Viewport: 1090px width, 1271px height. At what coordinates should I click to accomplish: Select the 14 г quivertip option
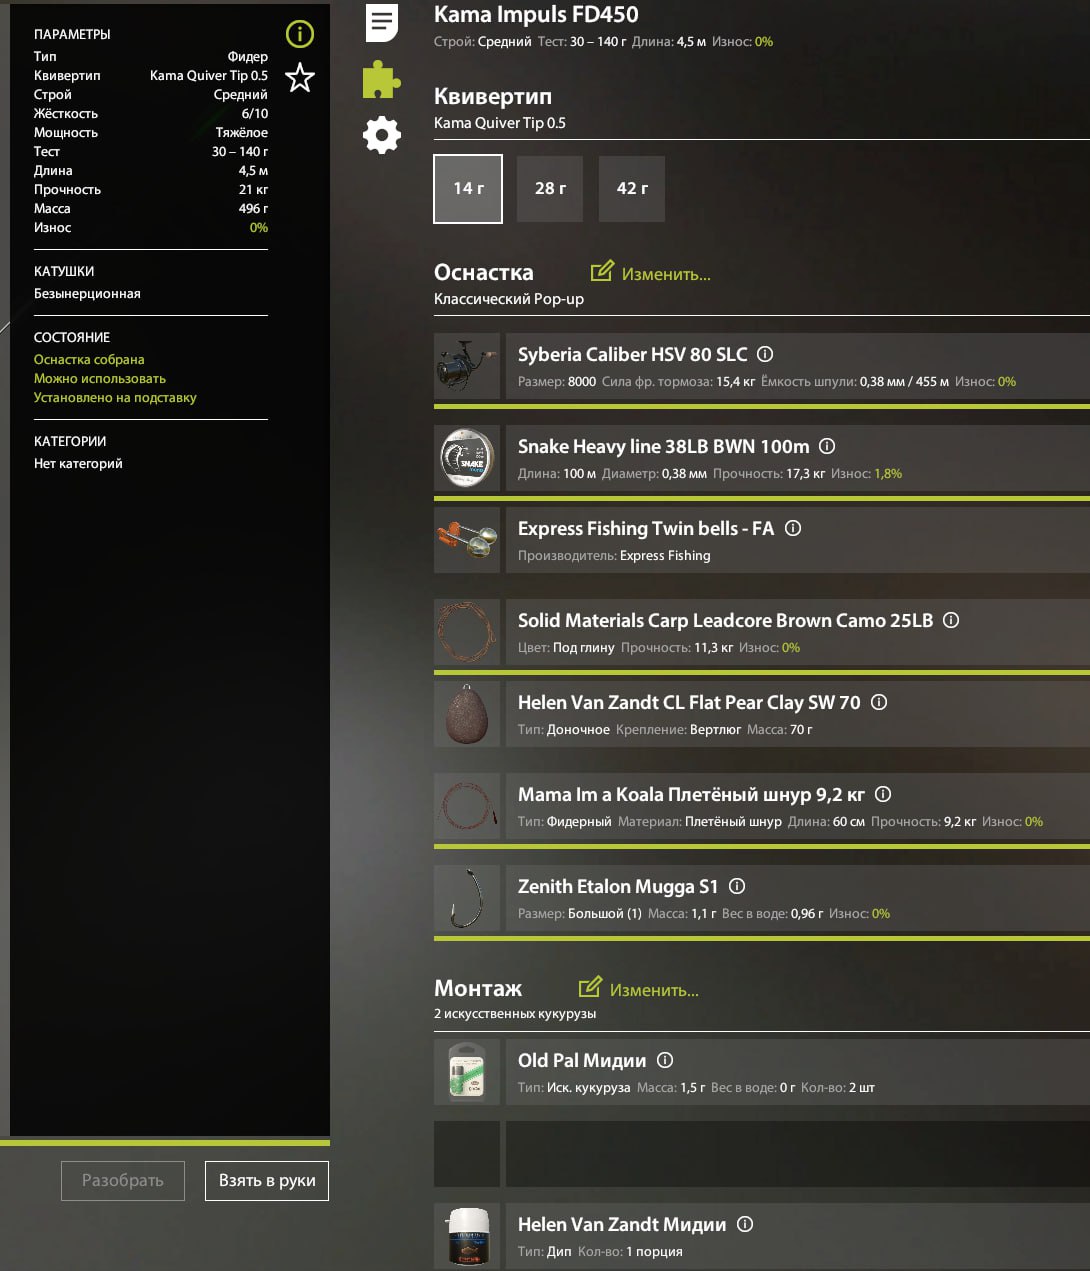(468, 188)
